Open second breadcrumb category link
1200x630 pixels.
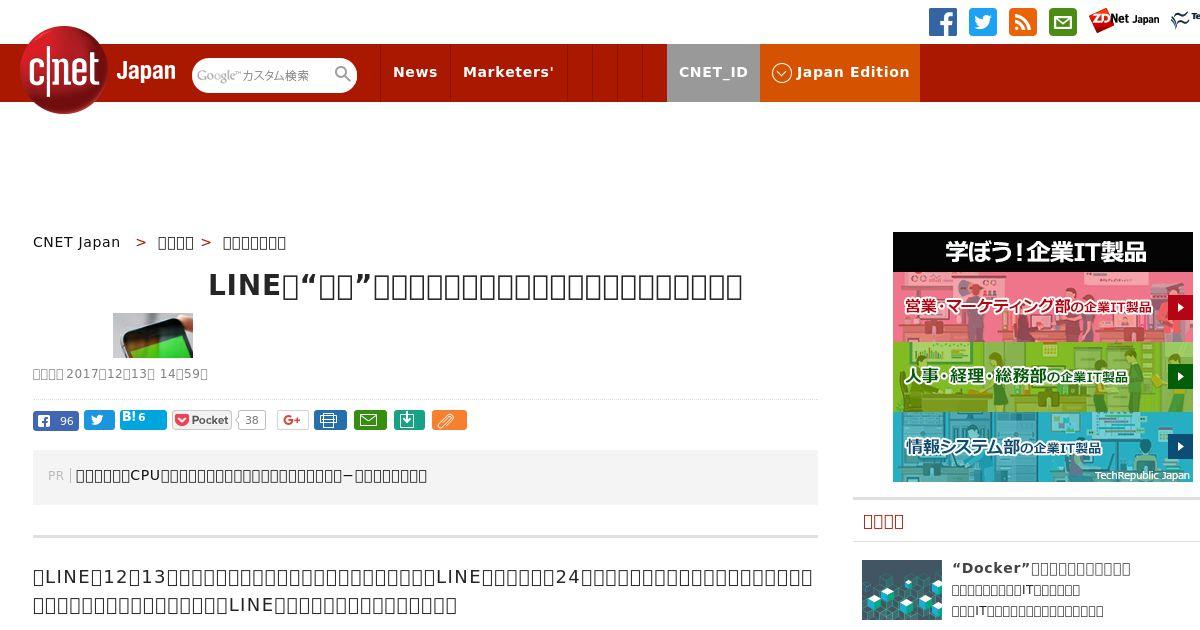(x=176, y=242)
